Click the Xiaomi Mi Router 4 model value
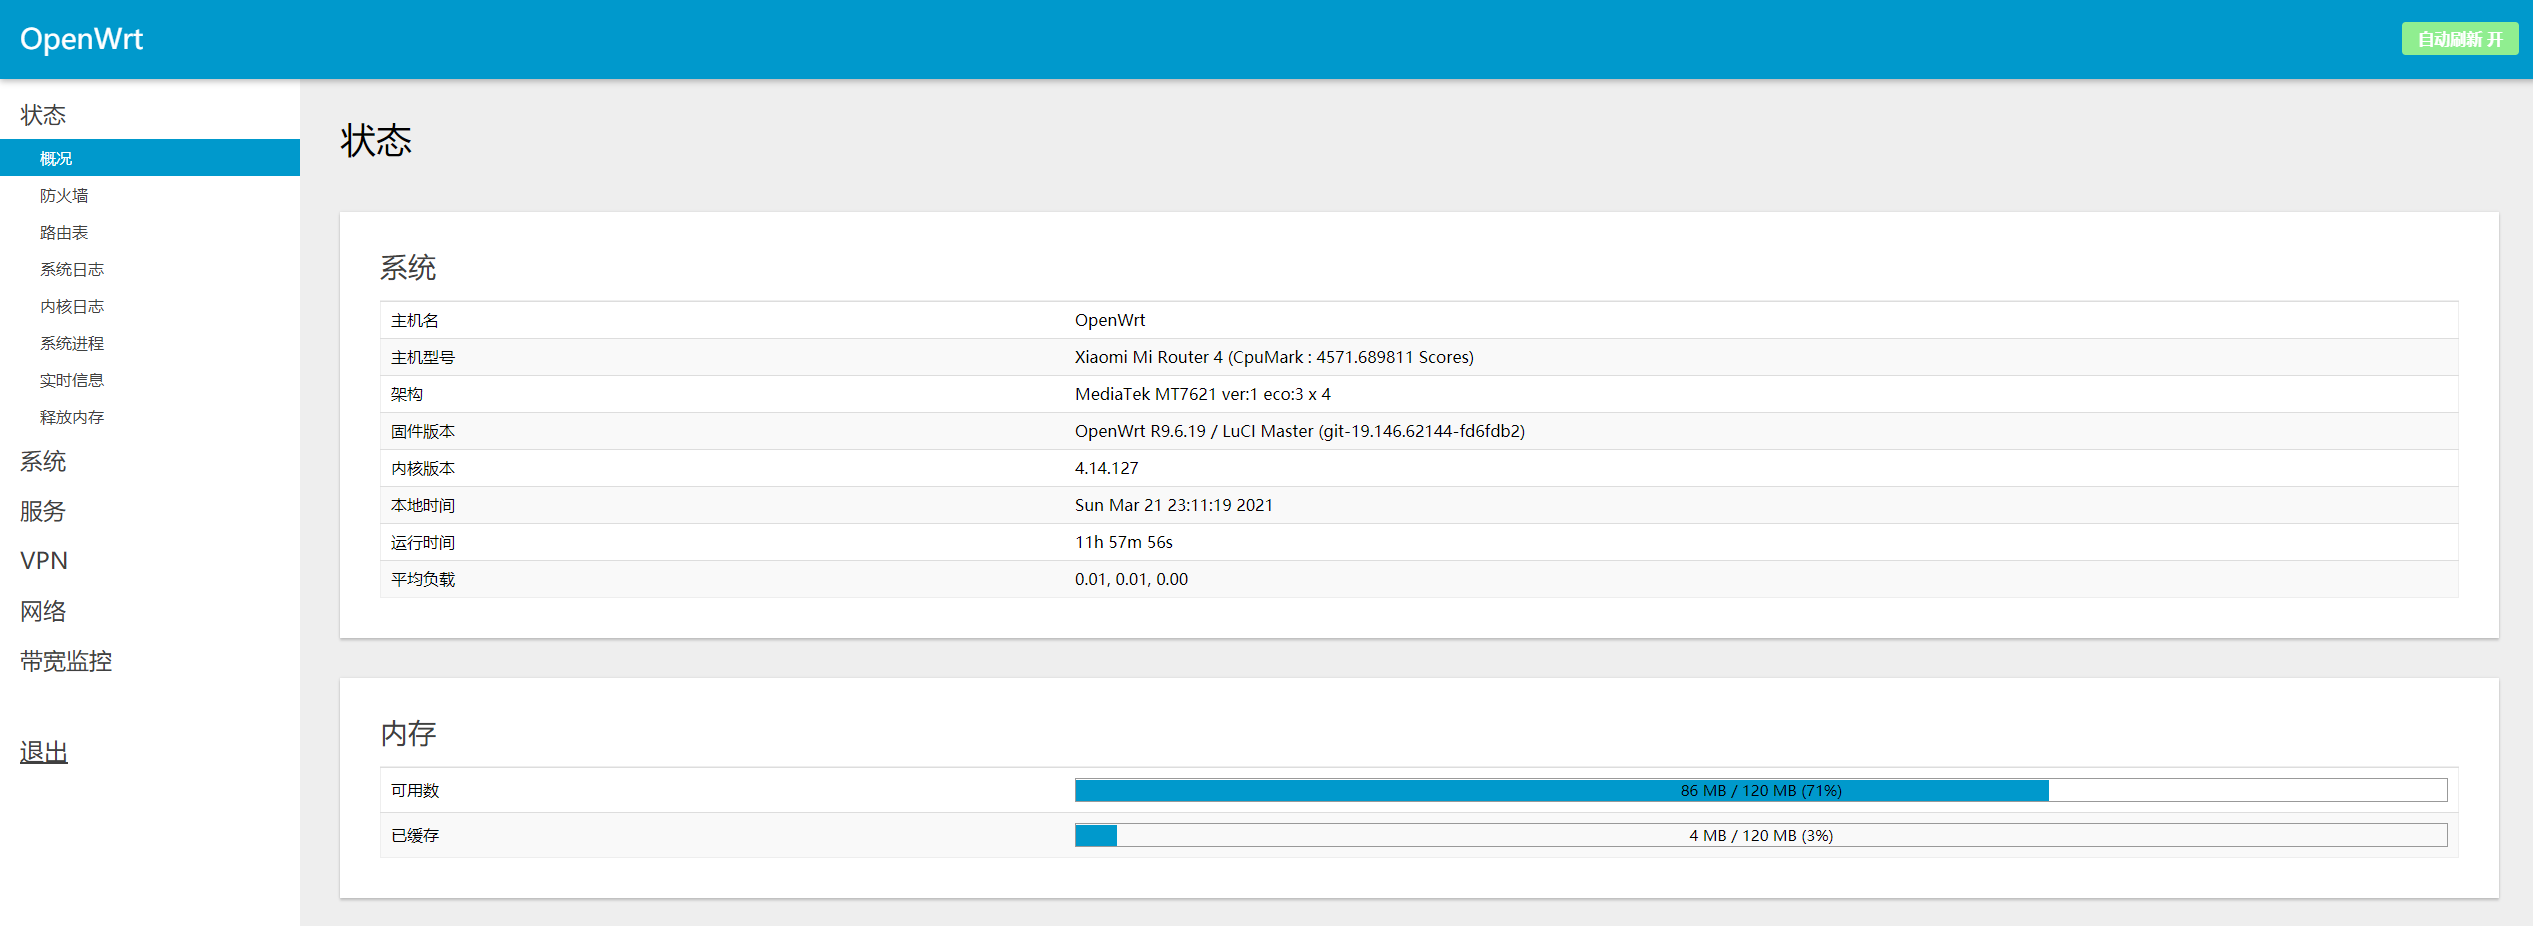The image size is (2533, 926). (x=1274, y=357)
